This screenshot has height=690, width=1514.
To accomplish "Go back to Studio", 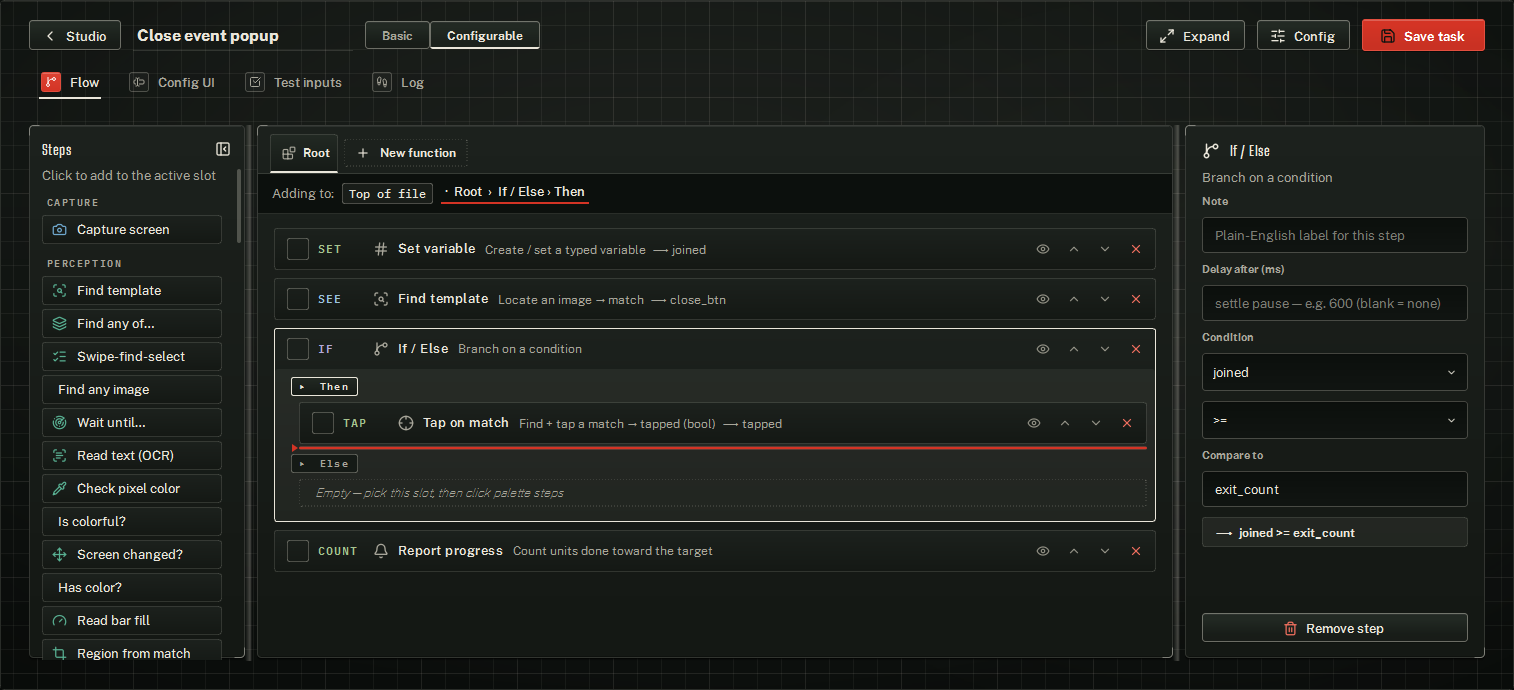I will pos(75,35).
